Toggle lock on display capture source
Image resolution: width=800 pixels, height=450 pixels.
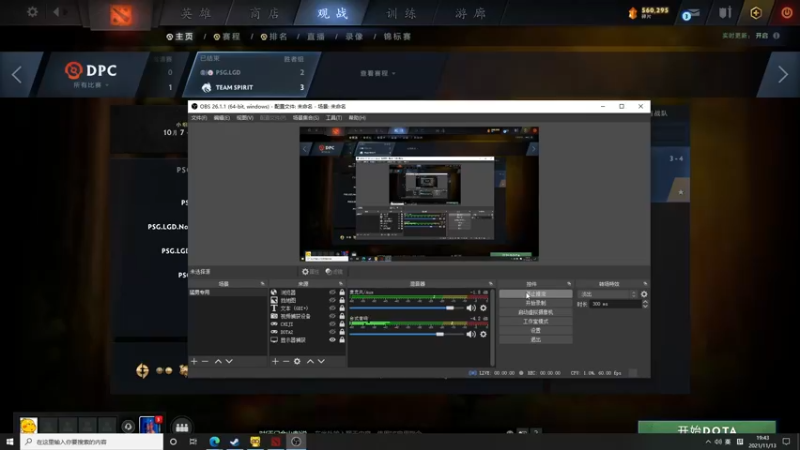pos(342,340)
